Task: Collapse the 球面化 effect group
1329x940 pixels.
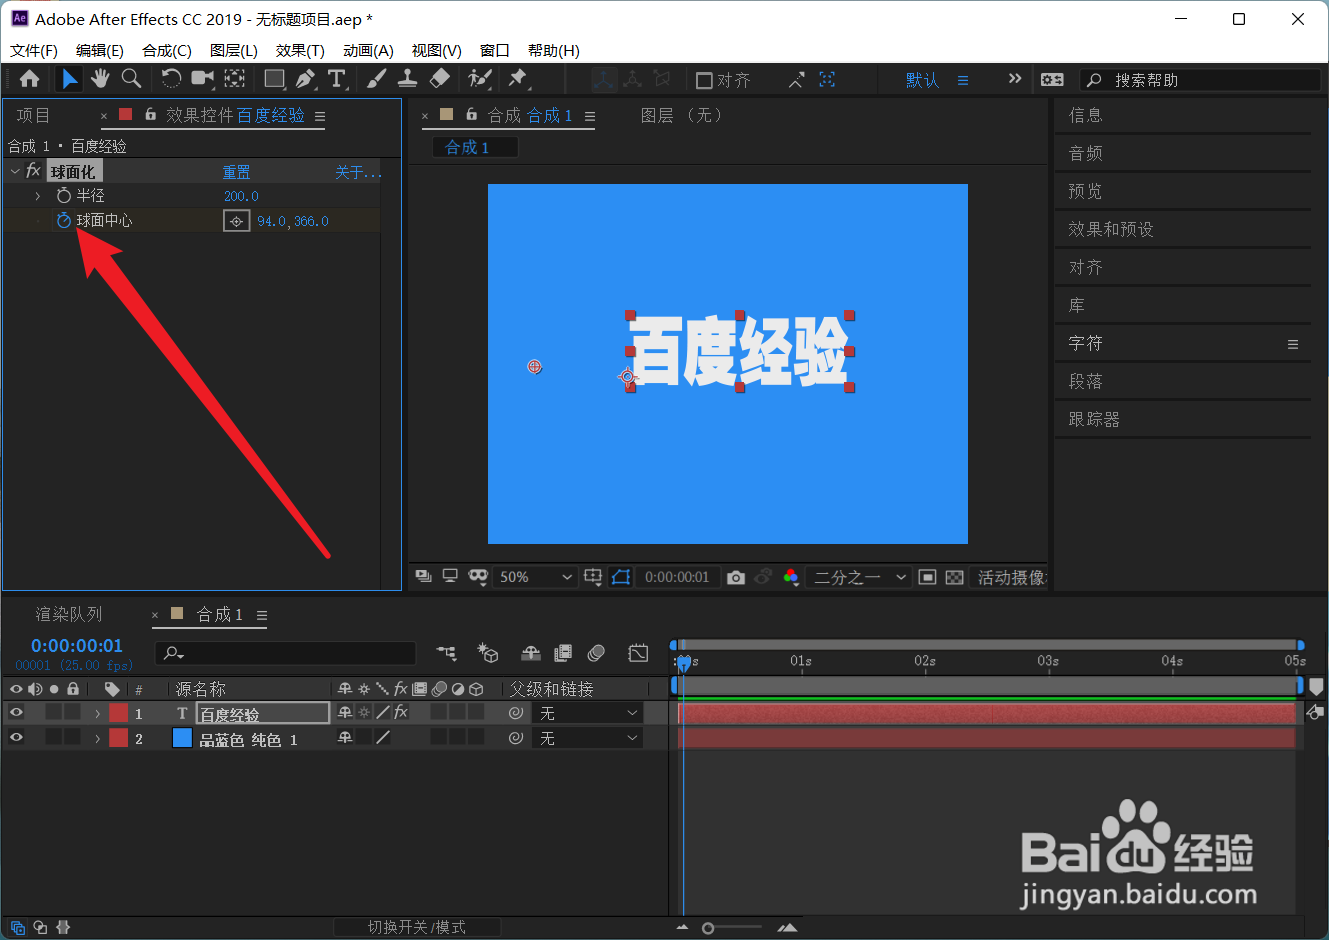Action: click(15, 172)
